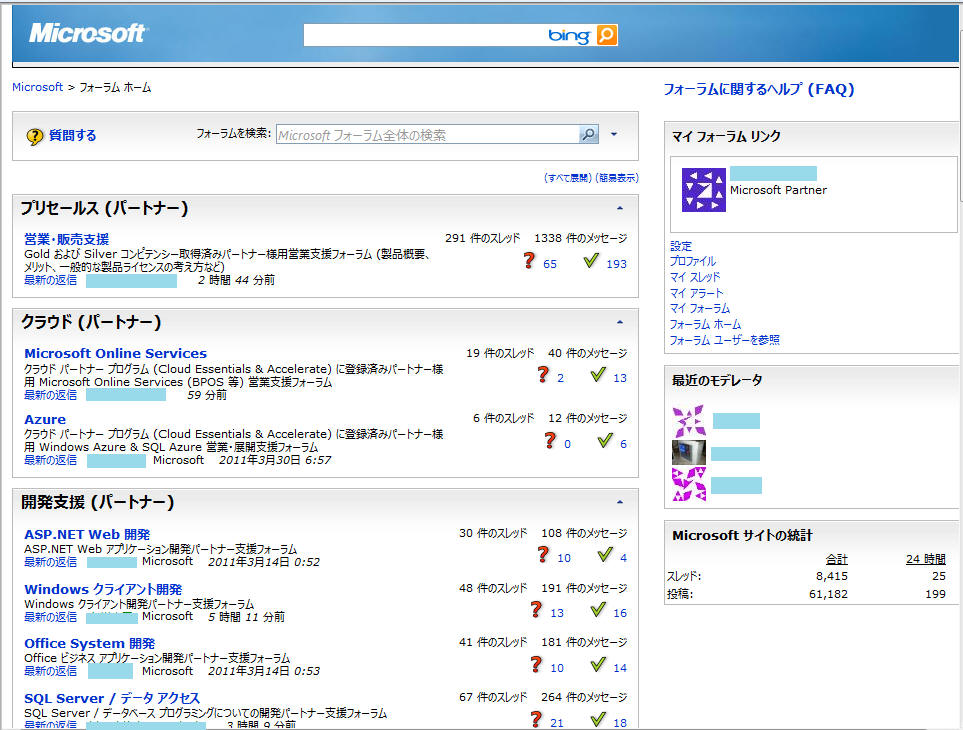
Task: Click 最新の返信 under Windows クライアント開発
Action: point(50,617)
